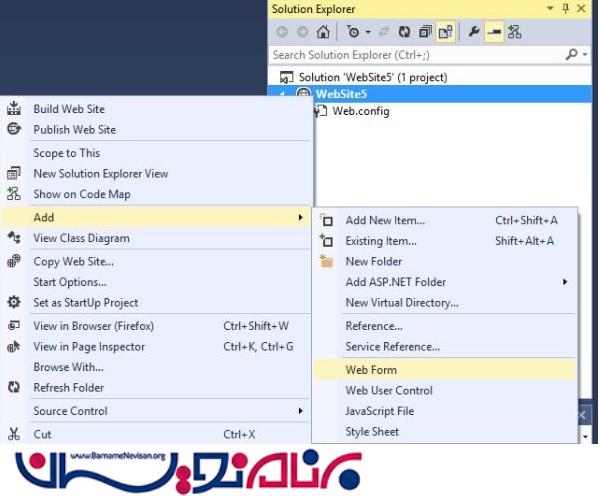
Task: Click the search magnifier icon
Action: tap(571, 55)
